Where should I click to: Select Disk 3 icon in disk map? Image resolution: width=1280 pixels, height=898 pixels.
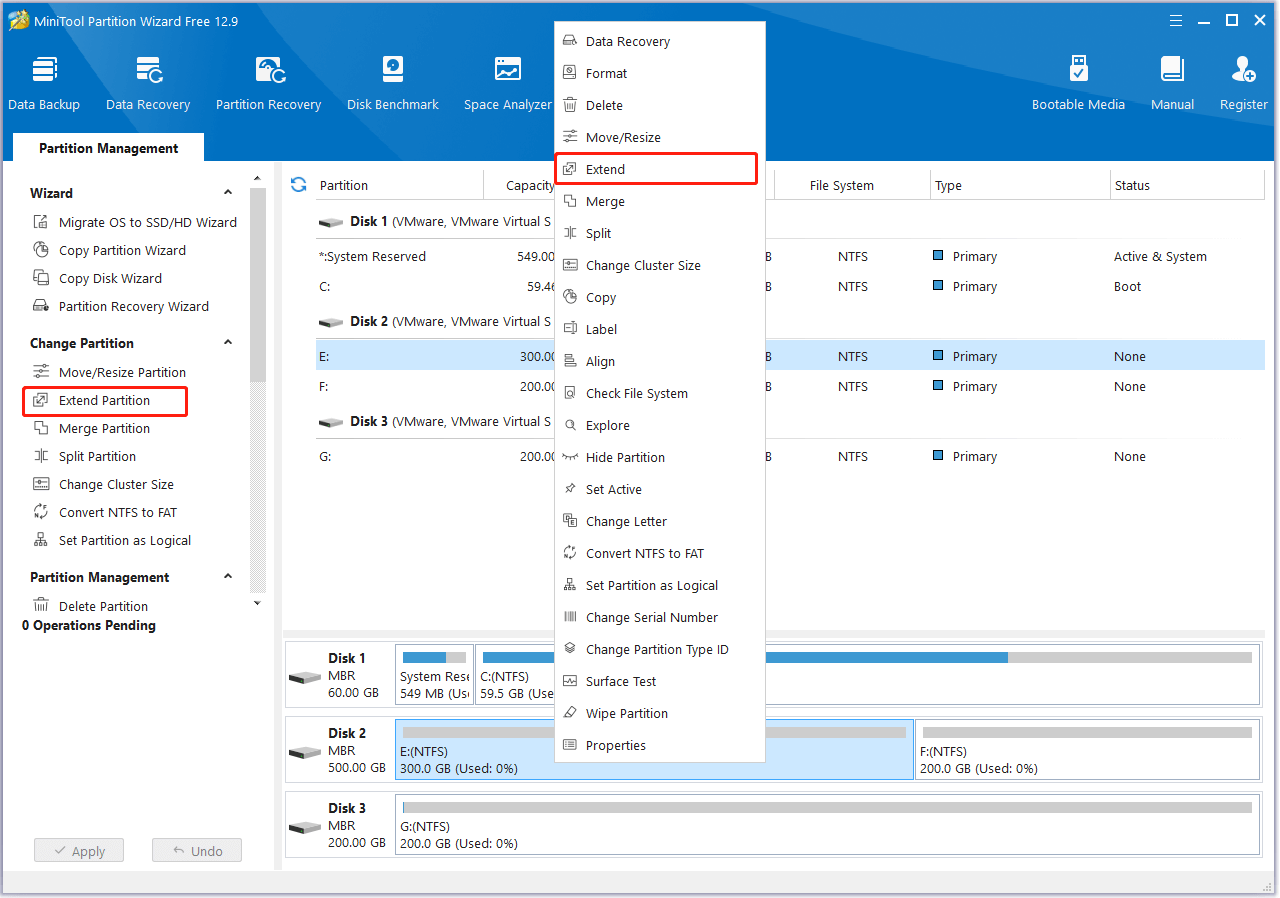click(x=304, y=826)
